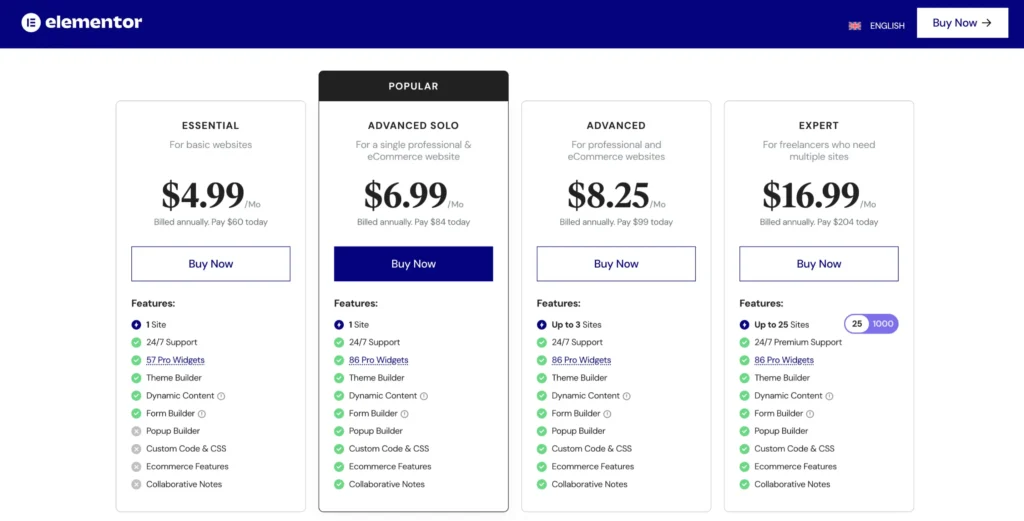Click Dynamic Content info icon in Advanced Solo
Viewport: 1024px width, 521px height.
pyautogui.click(x=424, y=396)
